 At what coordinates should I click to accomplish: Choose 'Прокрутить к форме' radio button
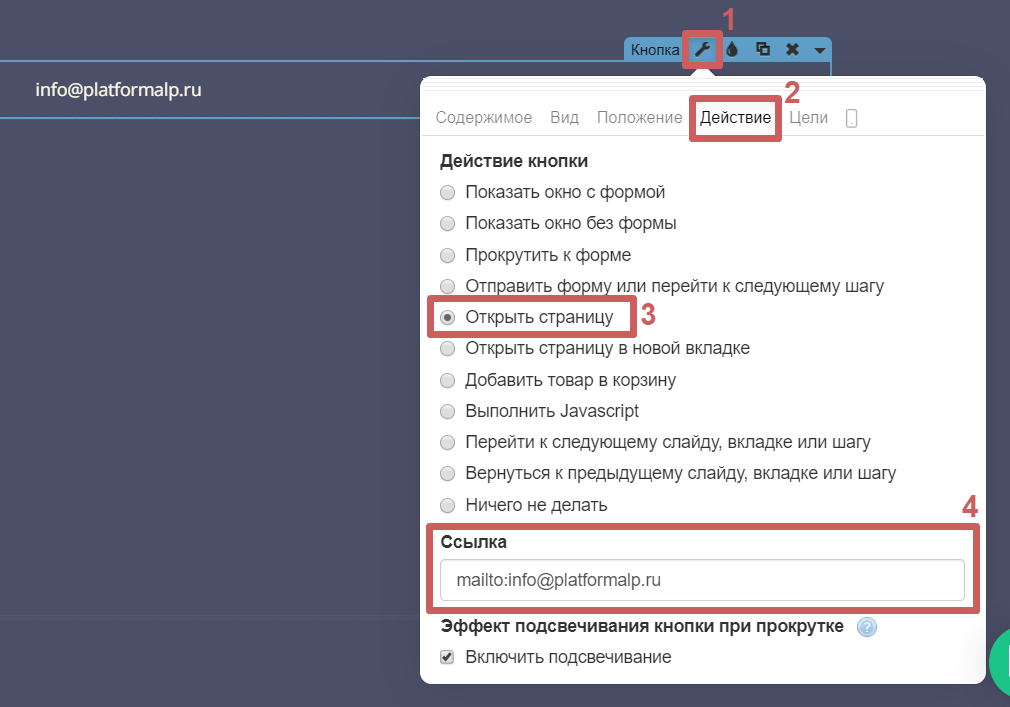(448, 255)
